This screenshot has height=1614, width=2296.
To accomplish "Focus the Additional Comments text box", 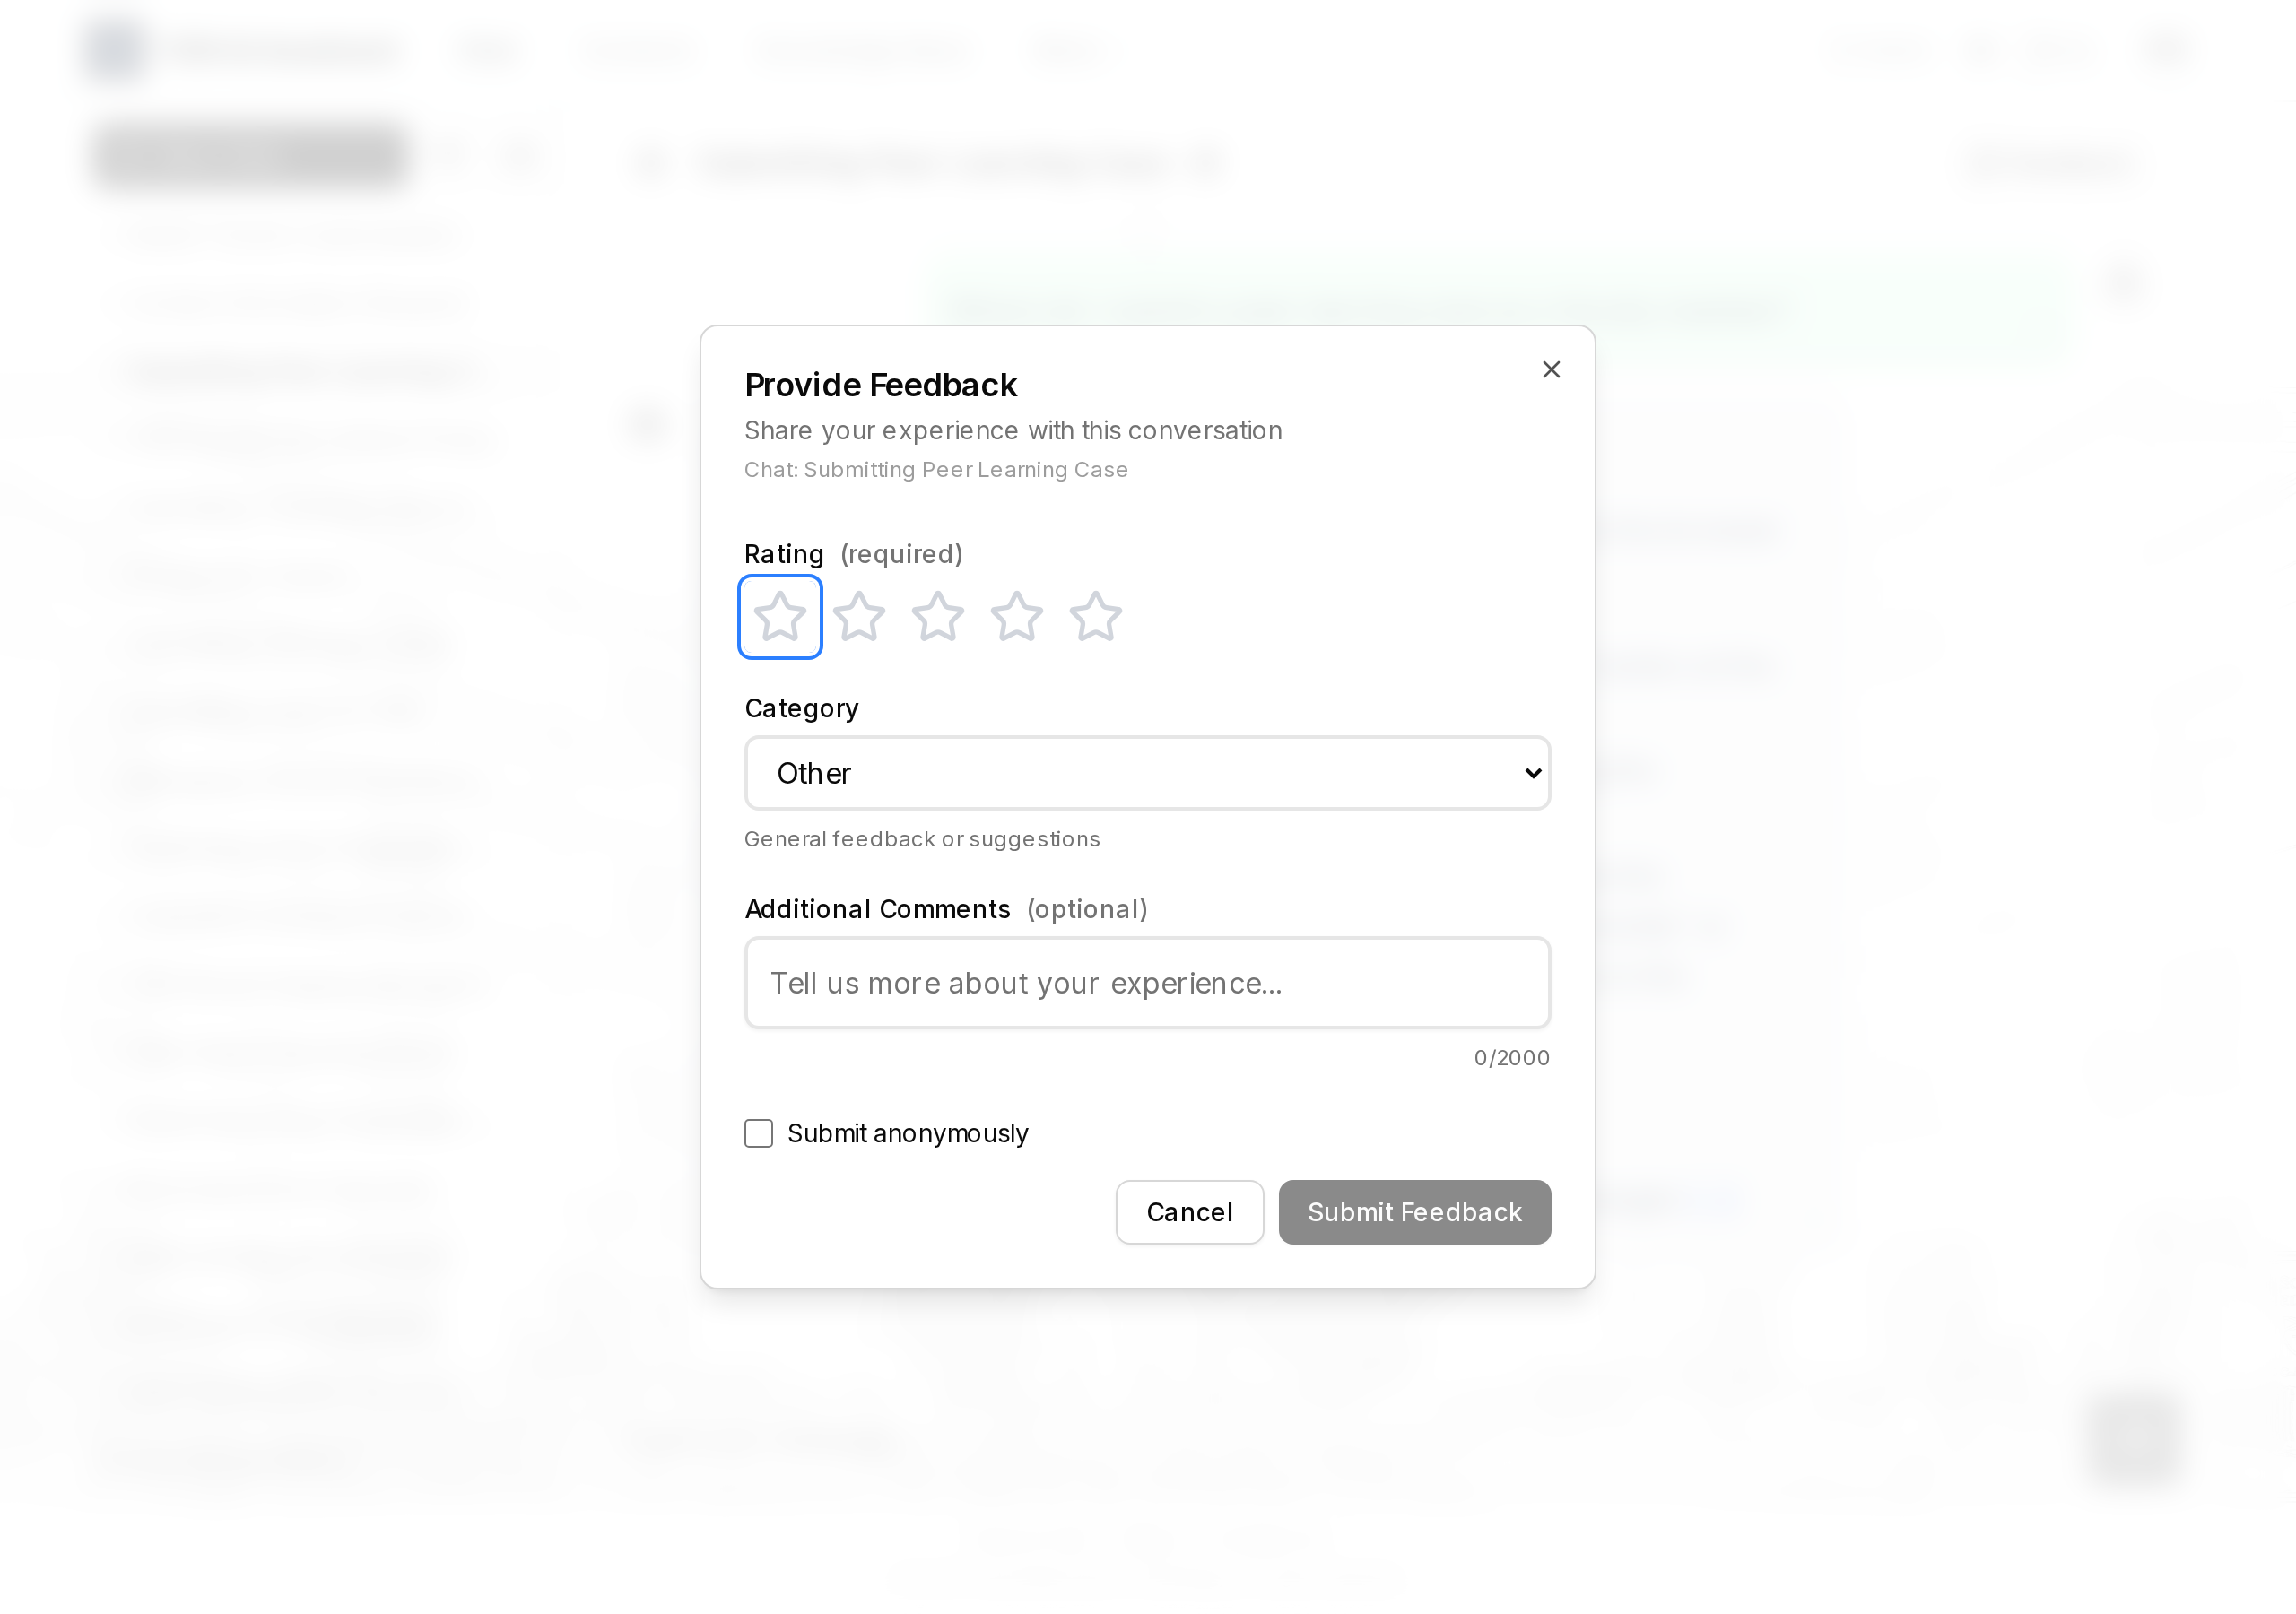I will [1147, 983].
